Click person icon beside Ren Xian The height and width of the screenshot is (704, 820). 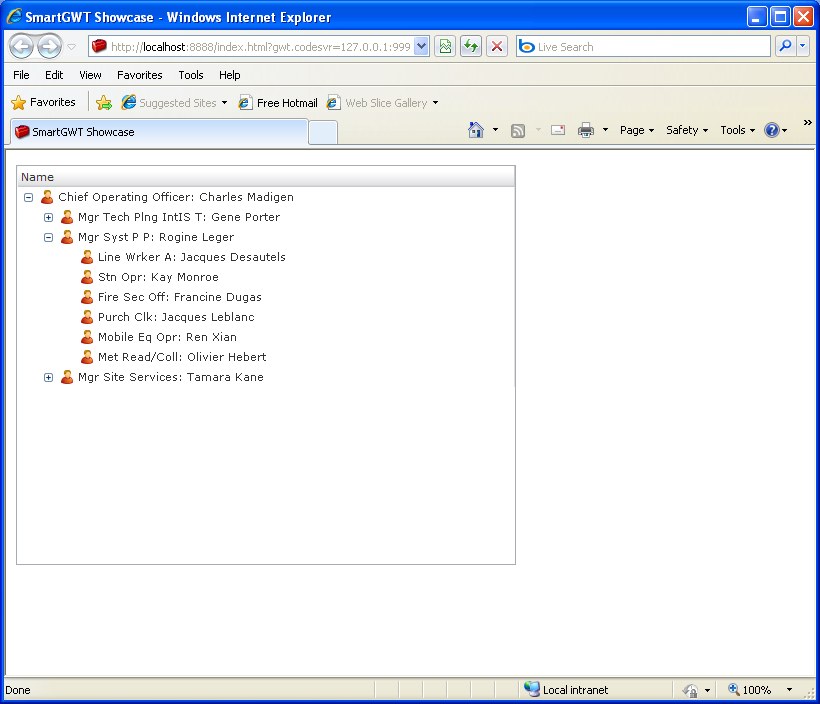pyautogui.click(x=87, y=337)
